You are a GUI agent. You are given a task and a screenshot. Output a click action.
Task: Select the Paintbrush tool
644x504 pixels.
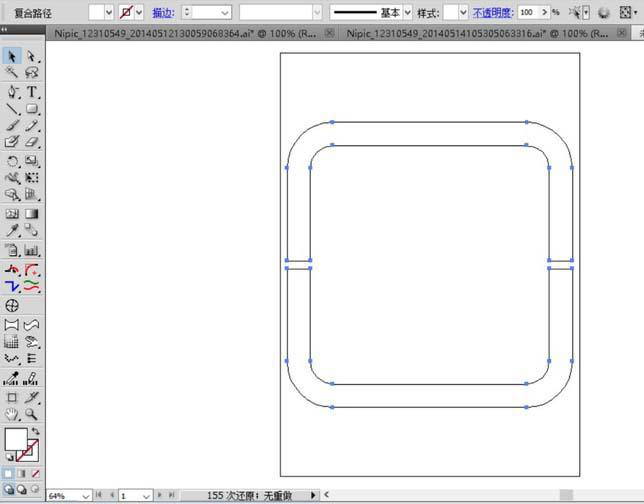click(12, 125)
